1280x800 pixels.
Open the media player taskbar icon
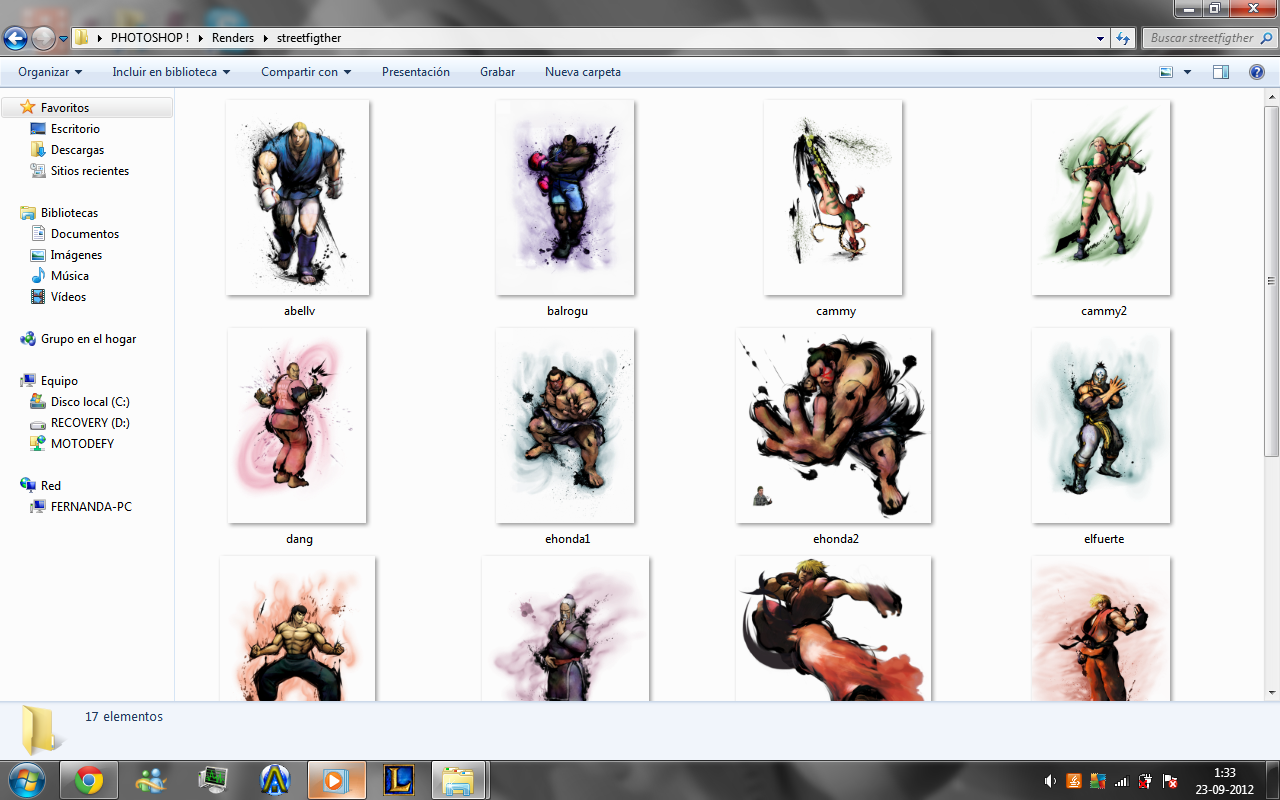point(336,780)
